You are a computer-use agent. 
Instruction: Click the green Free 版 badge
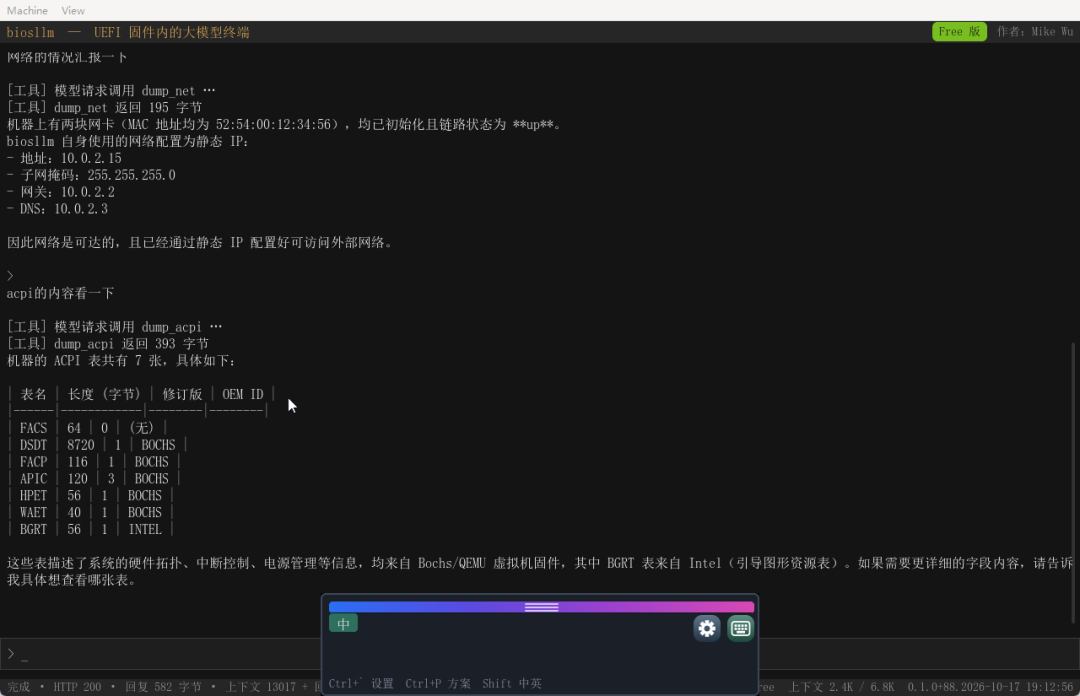coord(959,32)
